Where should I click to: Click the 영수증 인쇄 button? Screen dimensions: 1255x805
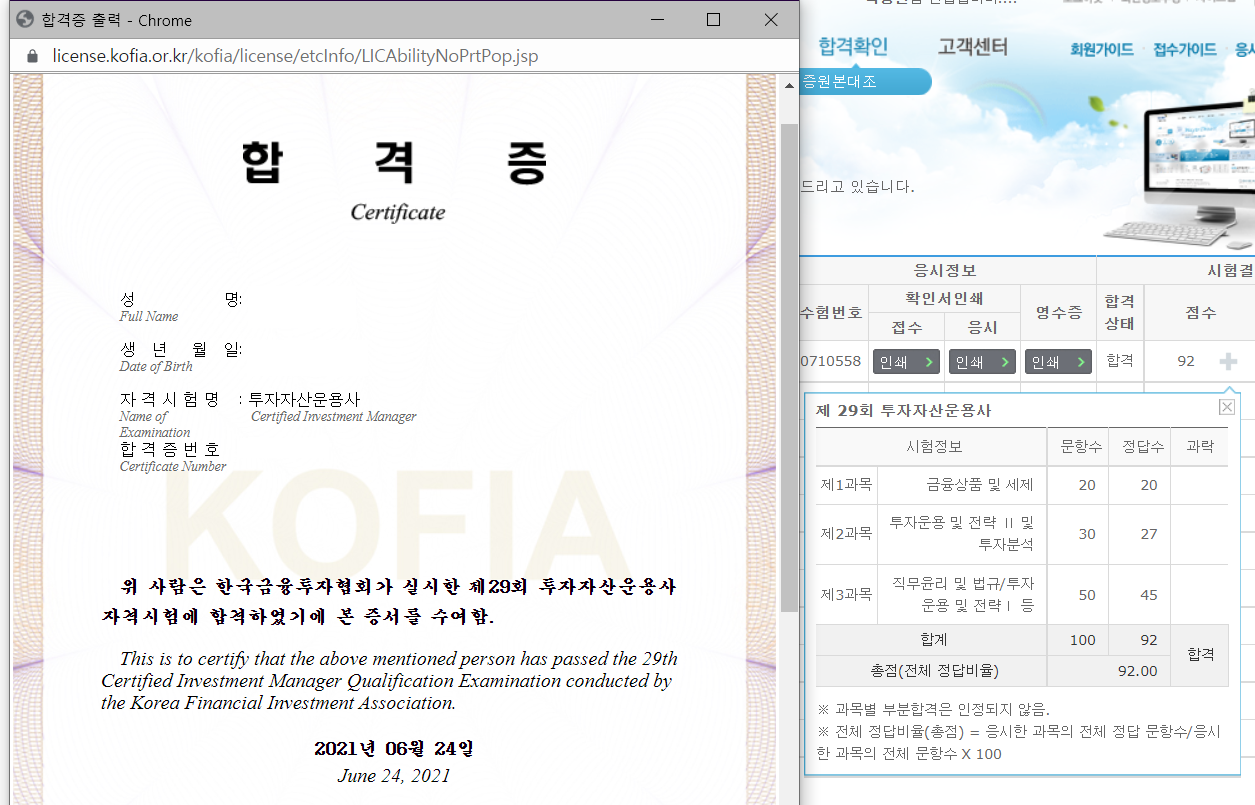1058,362
